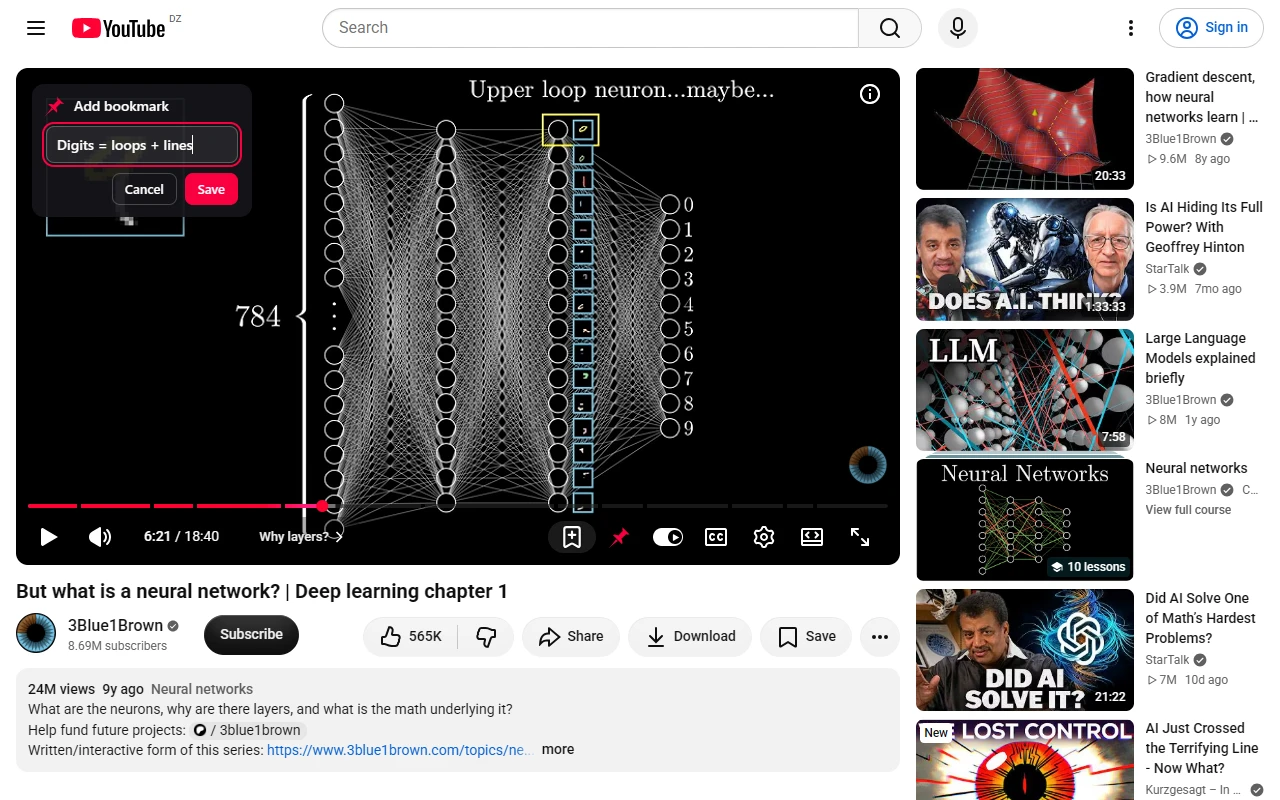Like the video
The height and width of the screenshot is (800, 1280).
[x=410, y=636]
